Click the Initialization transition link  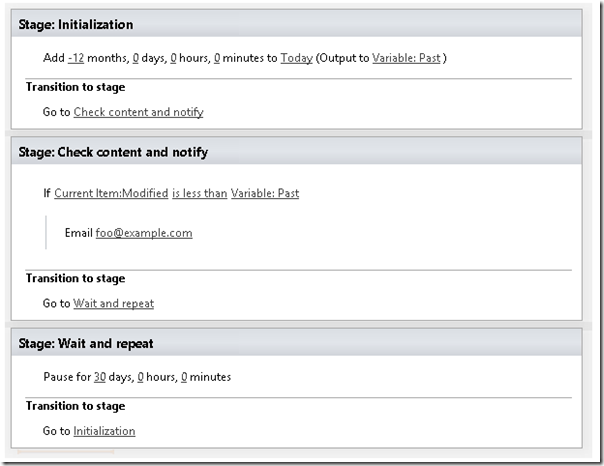104,431
